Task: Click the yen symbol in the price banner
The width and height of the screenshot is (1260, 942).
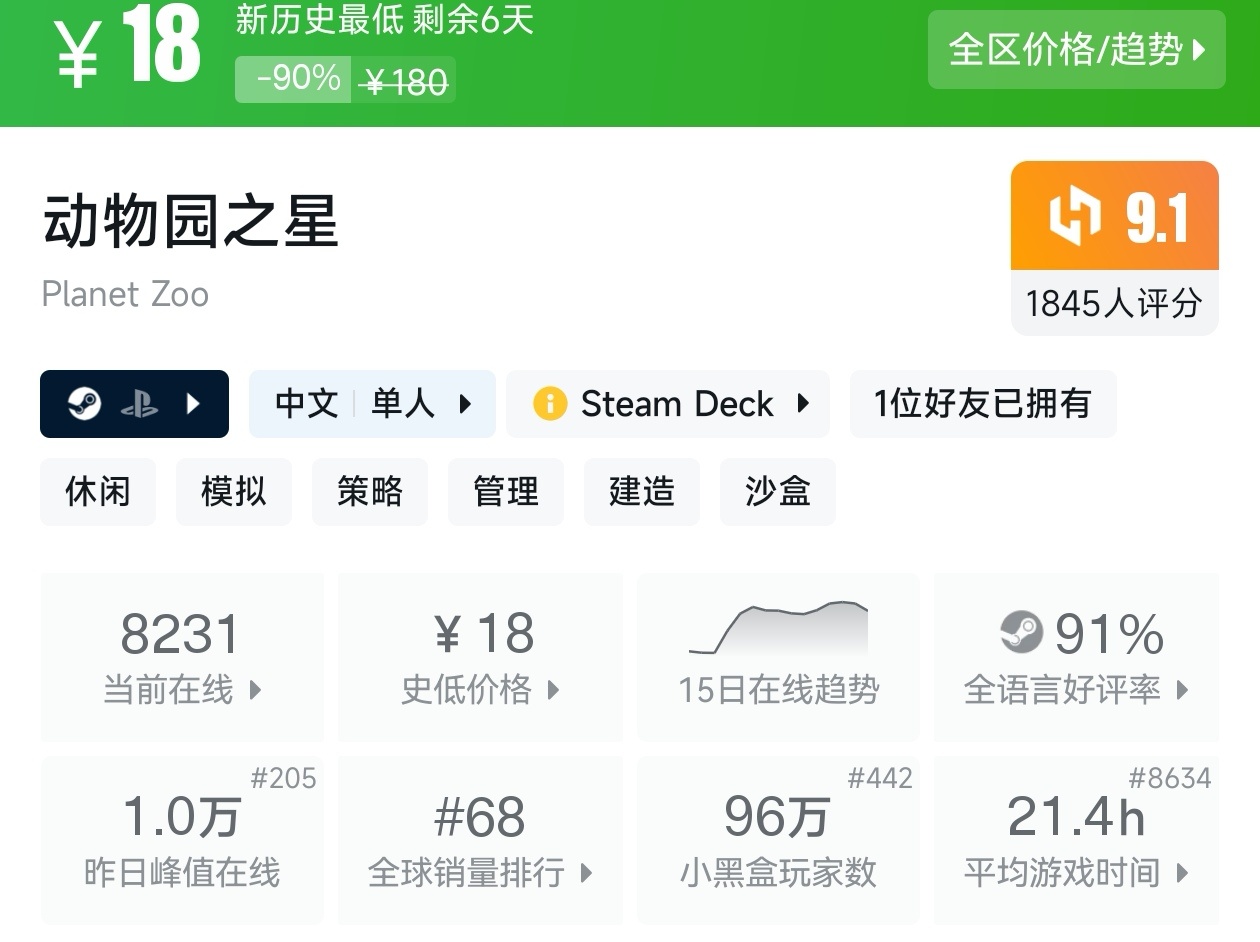Action: pyautogui.click(x=77, y=52)
